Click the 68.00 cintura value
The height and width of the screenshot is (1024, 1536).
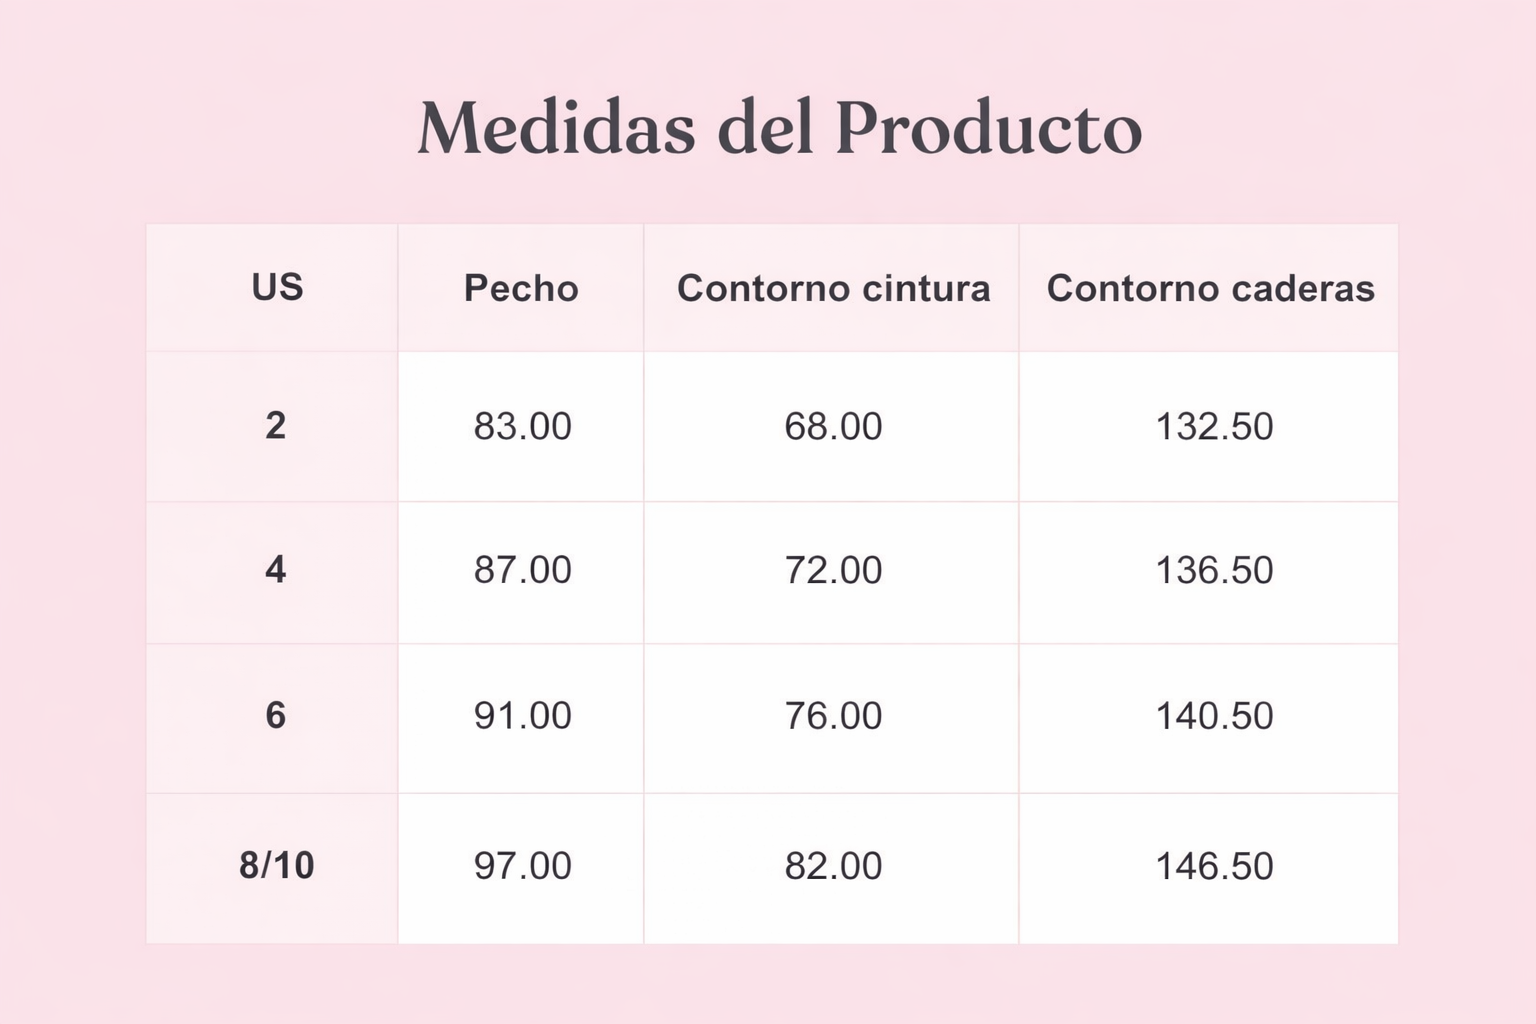(833, 427)
